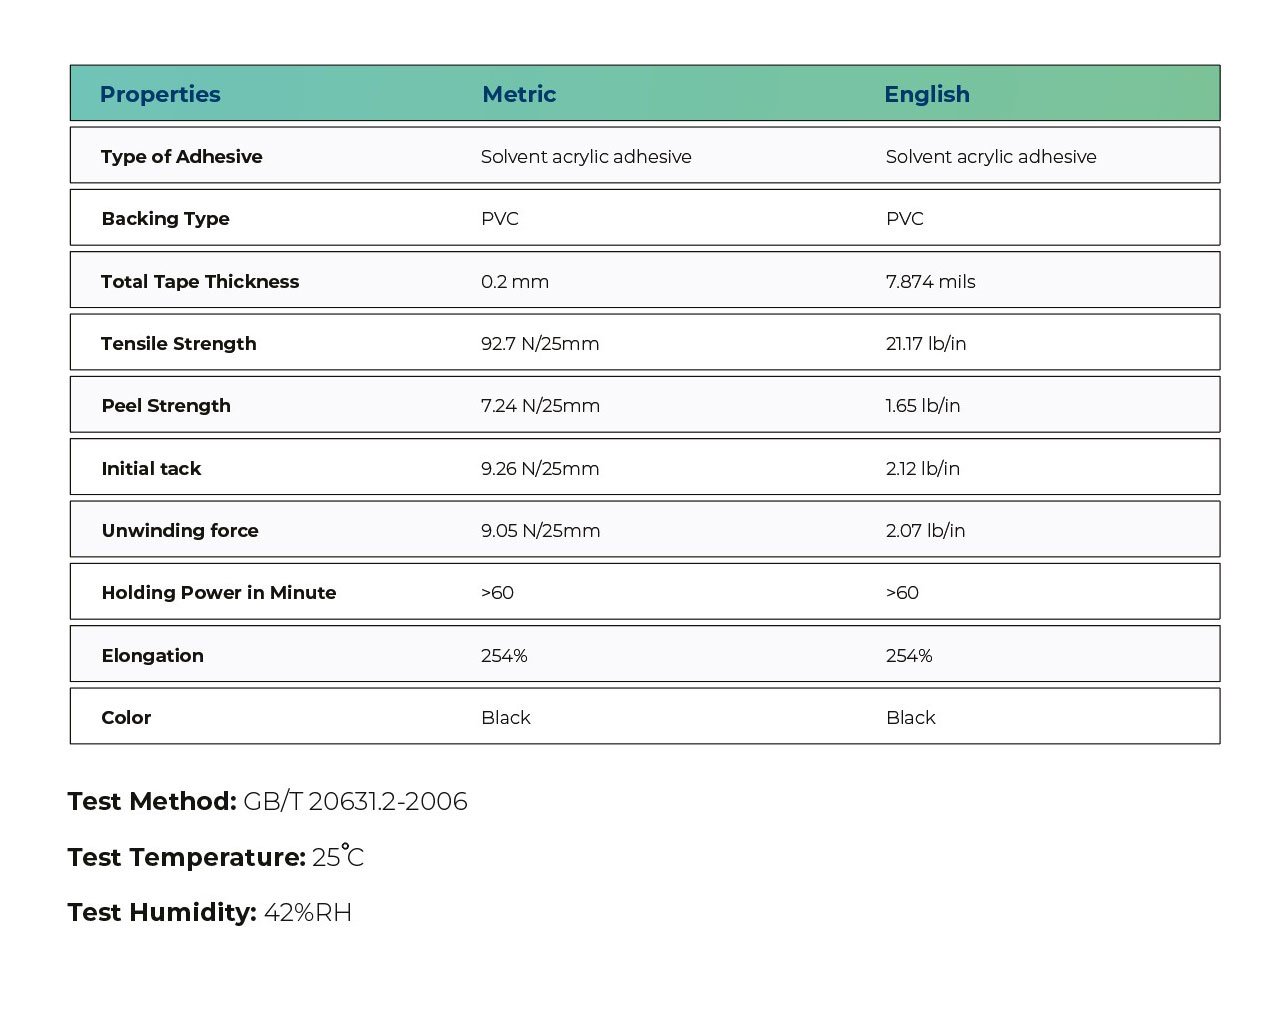
Task: Click the English column header
Action: pyautogui.click(x=926, y=94)
